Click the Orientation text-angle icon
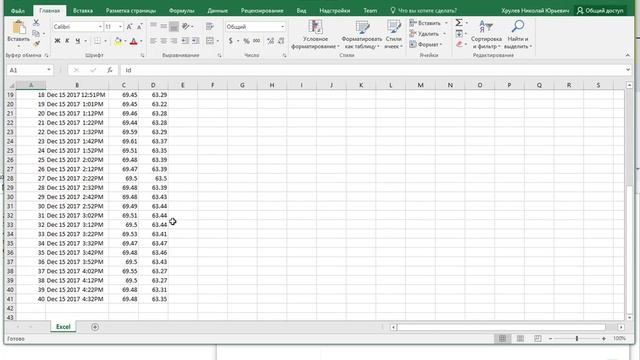Viewport: 640px width, 360px height. tap(186, 27)
